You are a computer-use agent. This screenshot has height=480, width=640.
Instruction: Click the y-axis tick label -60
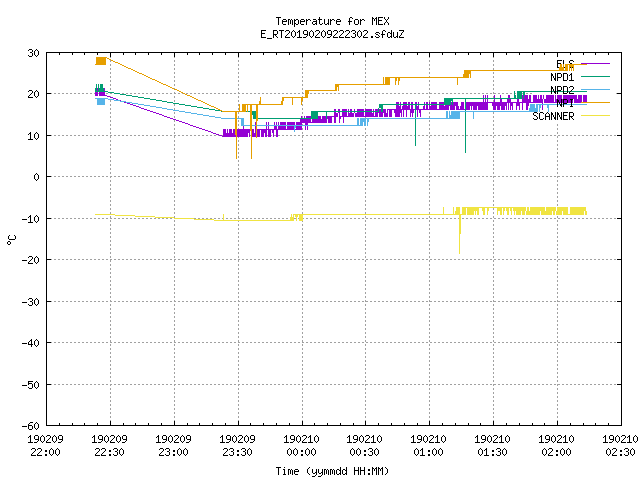point(31,426)
